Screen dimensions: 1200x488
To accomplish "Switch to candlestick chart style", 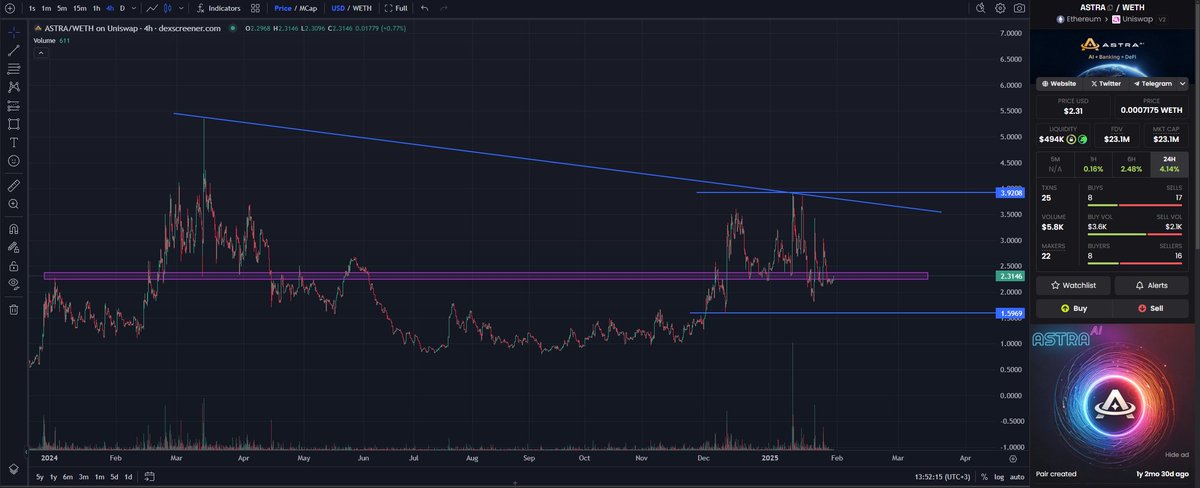I will pos(167,8).
